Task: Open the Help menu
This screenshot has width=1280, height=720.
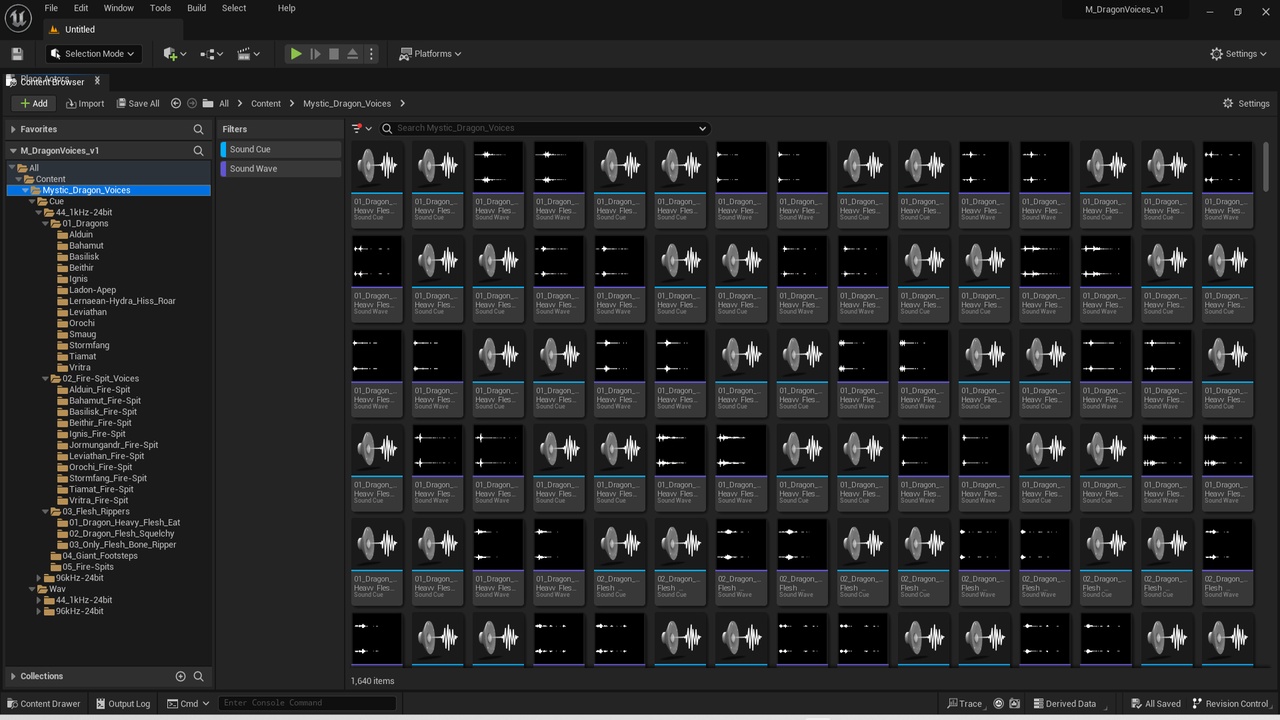Action: tap(286, 8)
